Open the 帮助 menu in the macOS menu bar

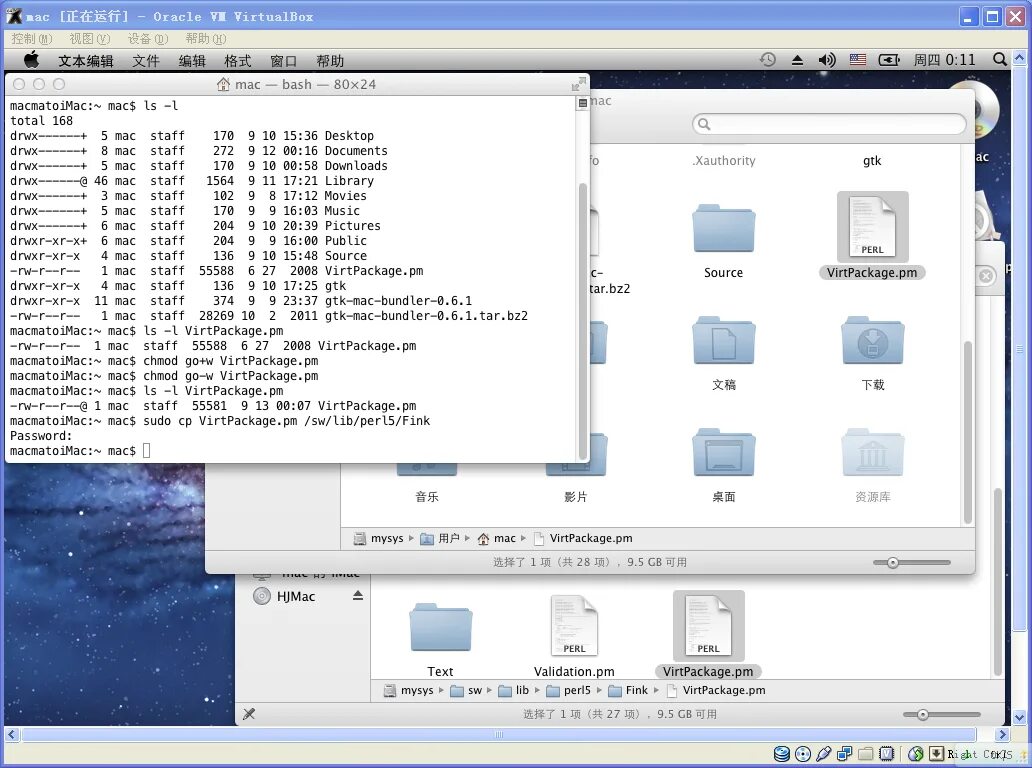click(x=330, y=61)
